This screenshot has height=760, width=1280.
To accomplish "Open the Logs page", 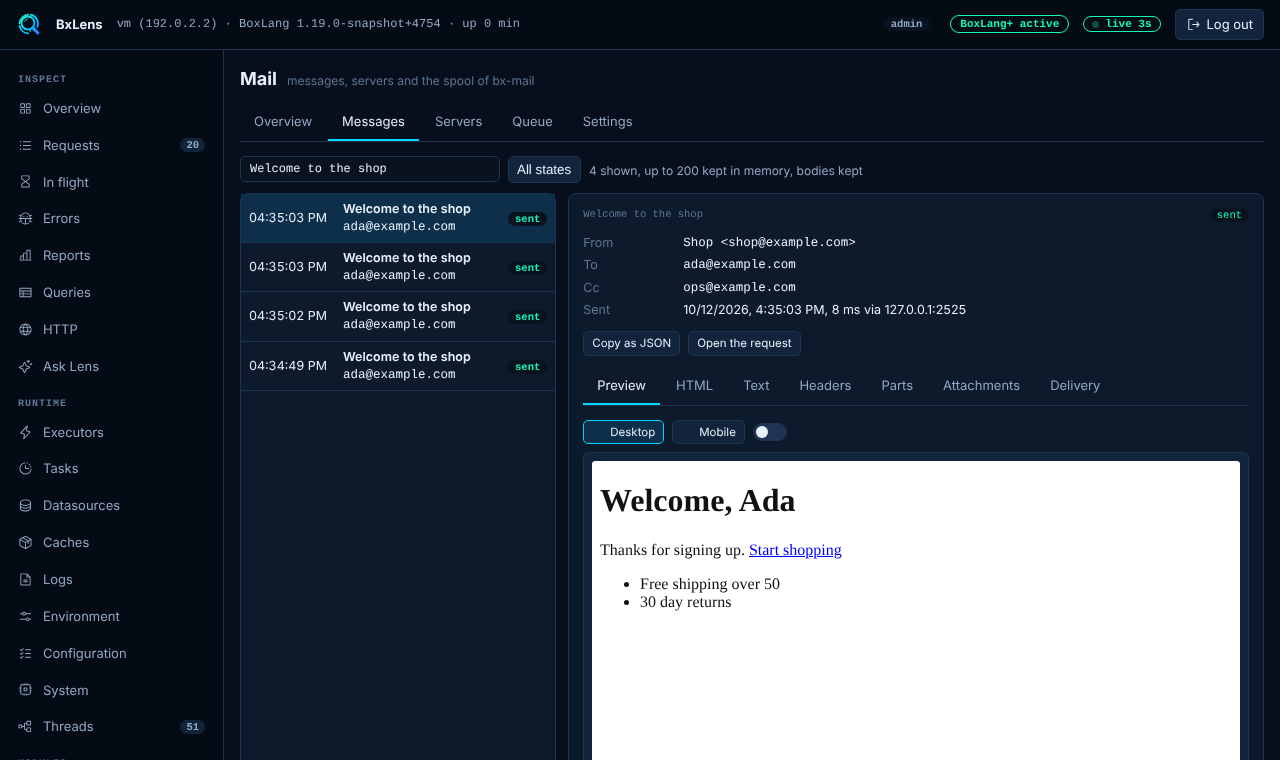I will pyautogui.click(x=111, y=579).
